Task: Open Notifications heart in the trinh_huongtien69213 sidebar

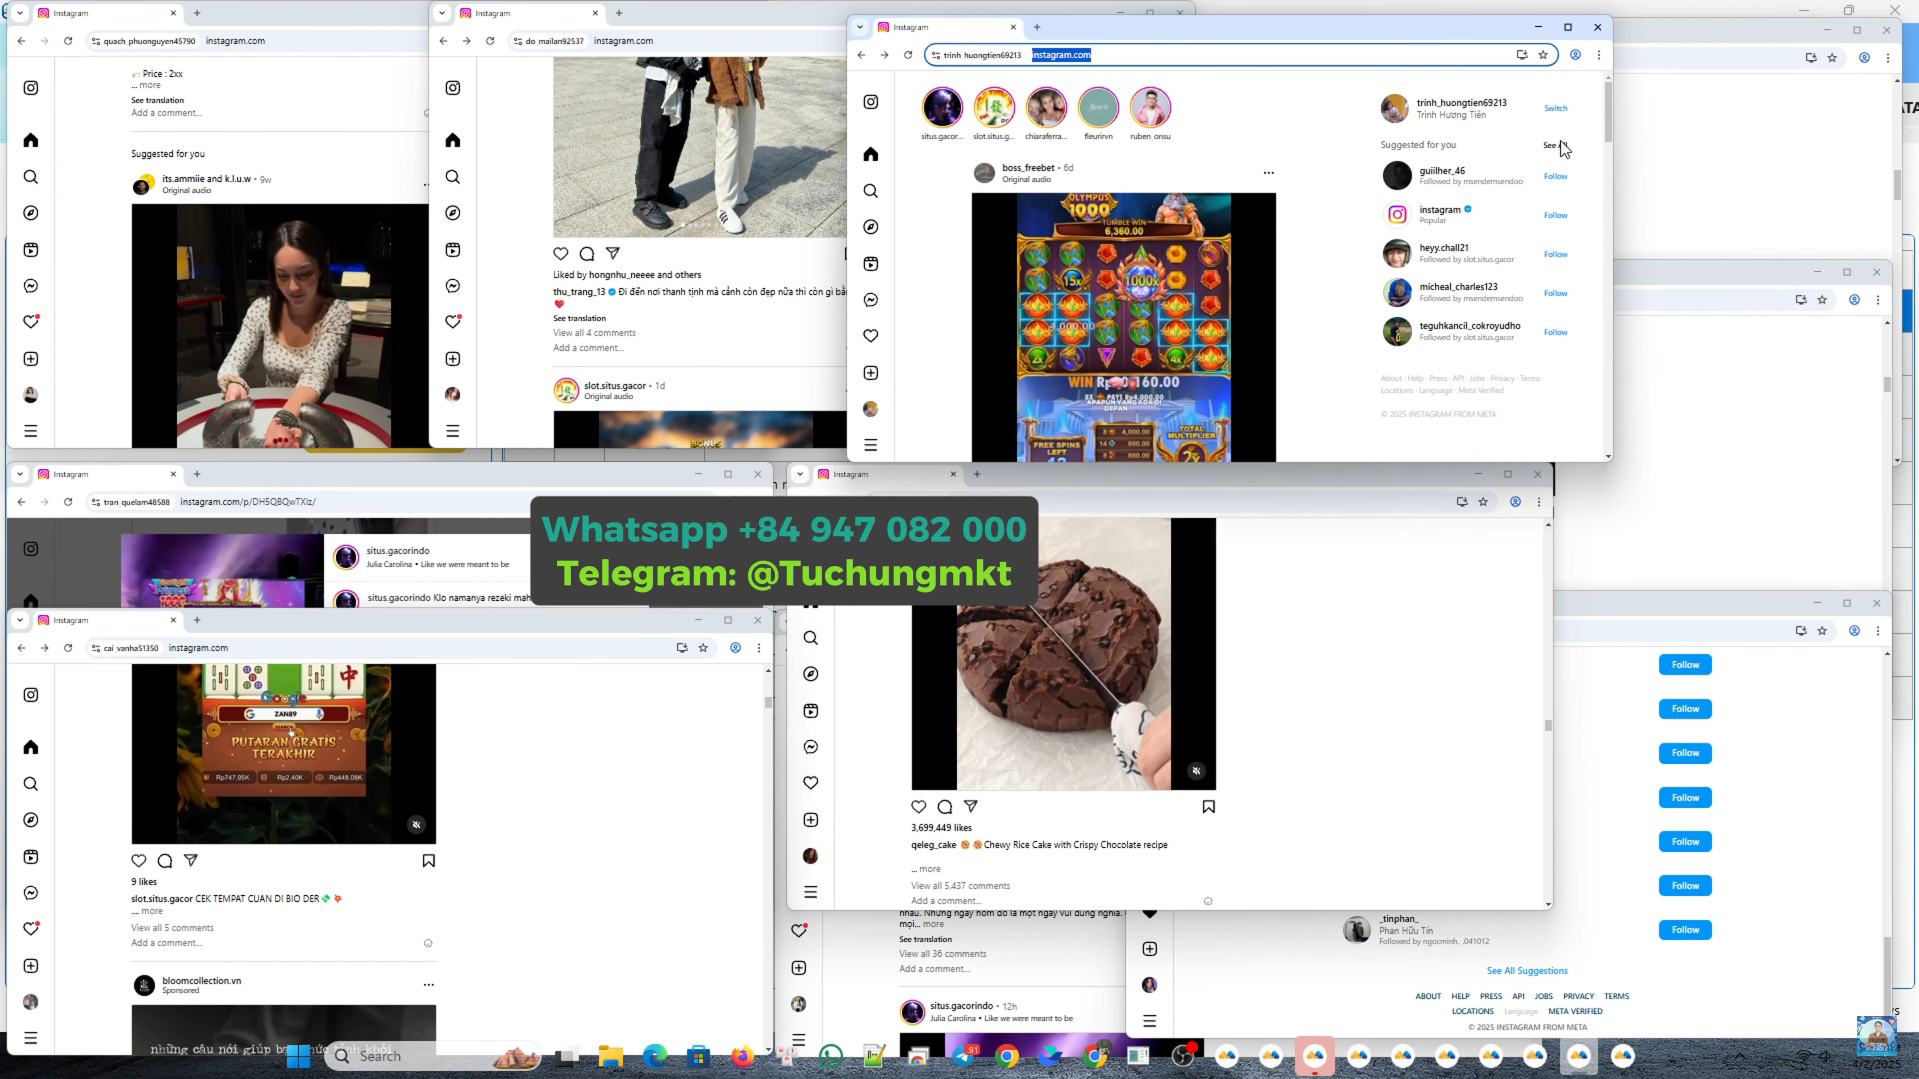Action: [871, 336]
